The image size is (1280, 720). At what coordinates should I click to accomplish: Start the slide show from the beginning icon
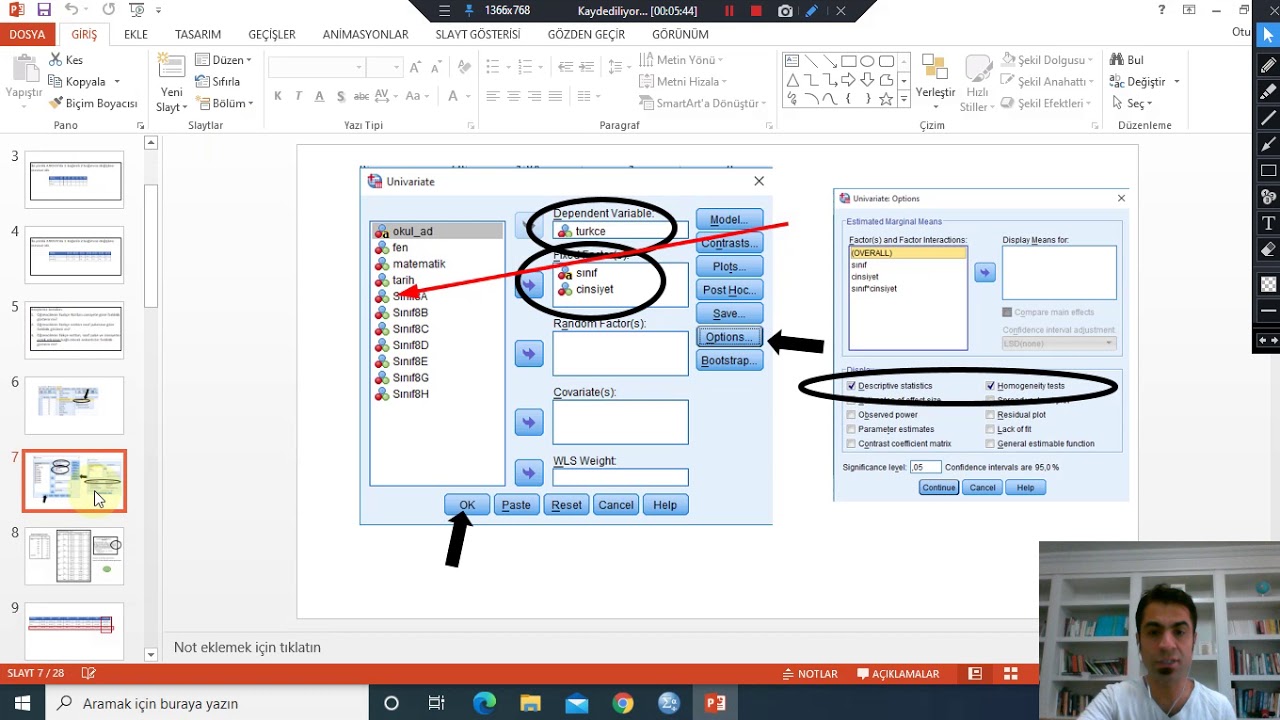tap(137, 10)
